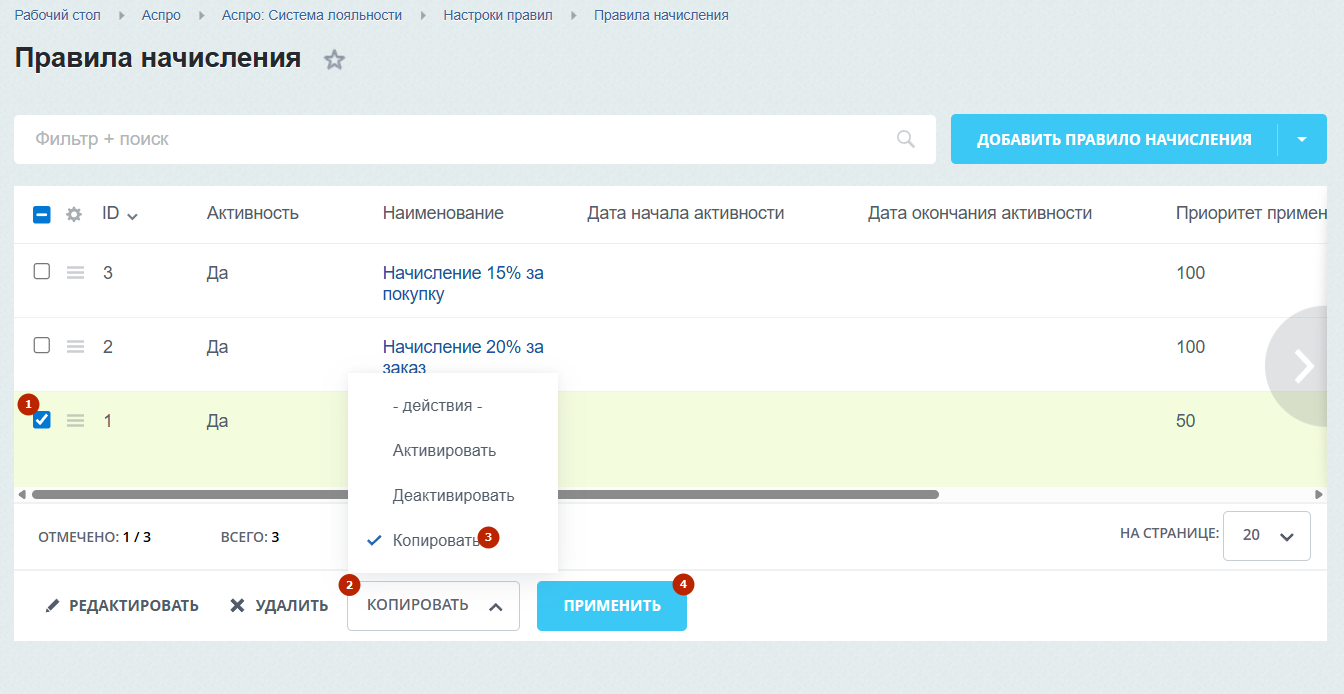
Task: Click the horizontal scrollbar right arrow
Action: 1318,494
